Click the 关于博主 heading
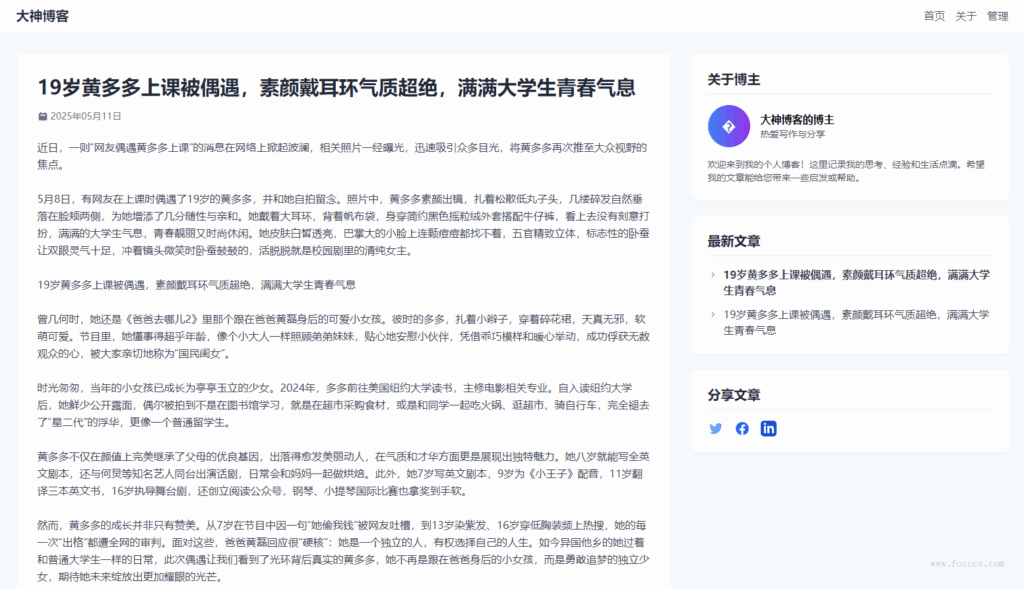Viewport: 1024px width, 589px height. coord(733,80)
